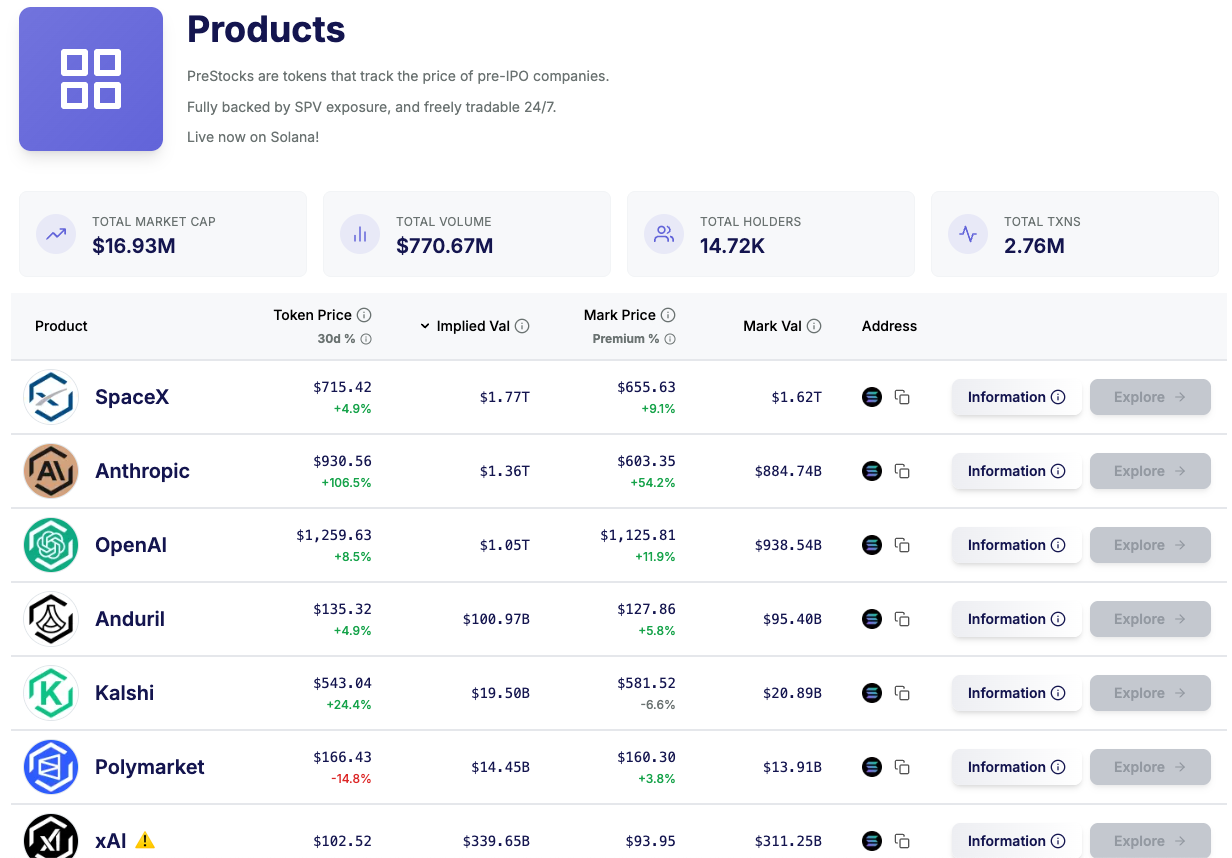The height and width of the screenshot is (858, 1232).
Task: Open Solana explorer icon for Anthropic
Action: coord(872,471)
